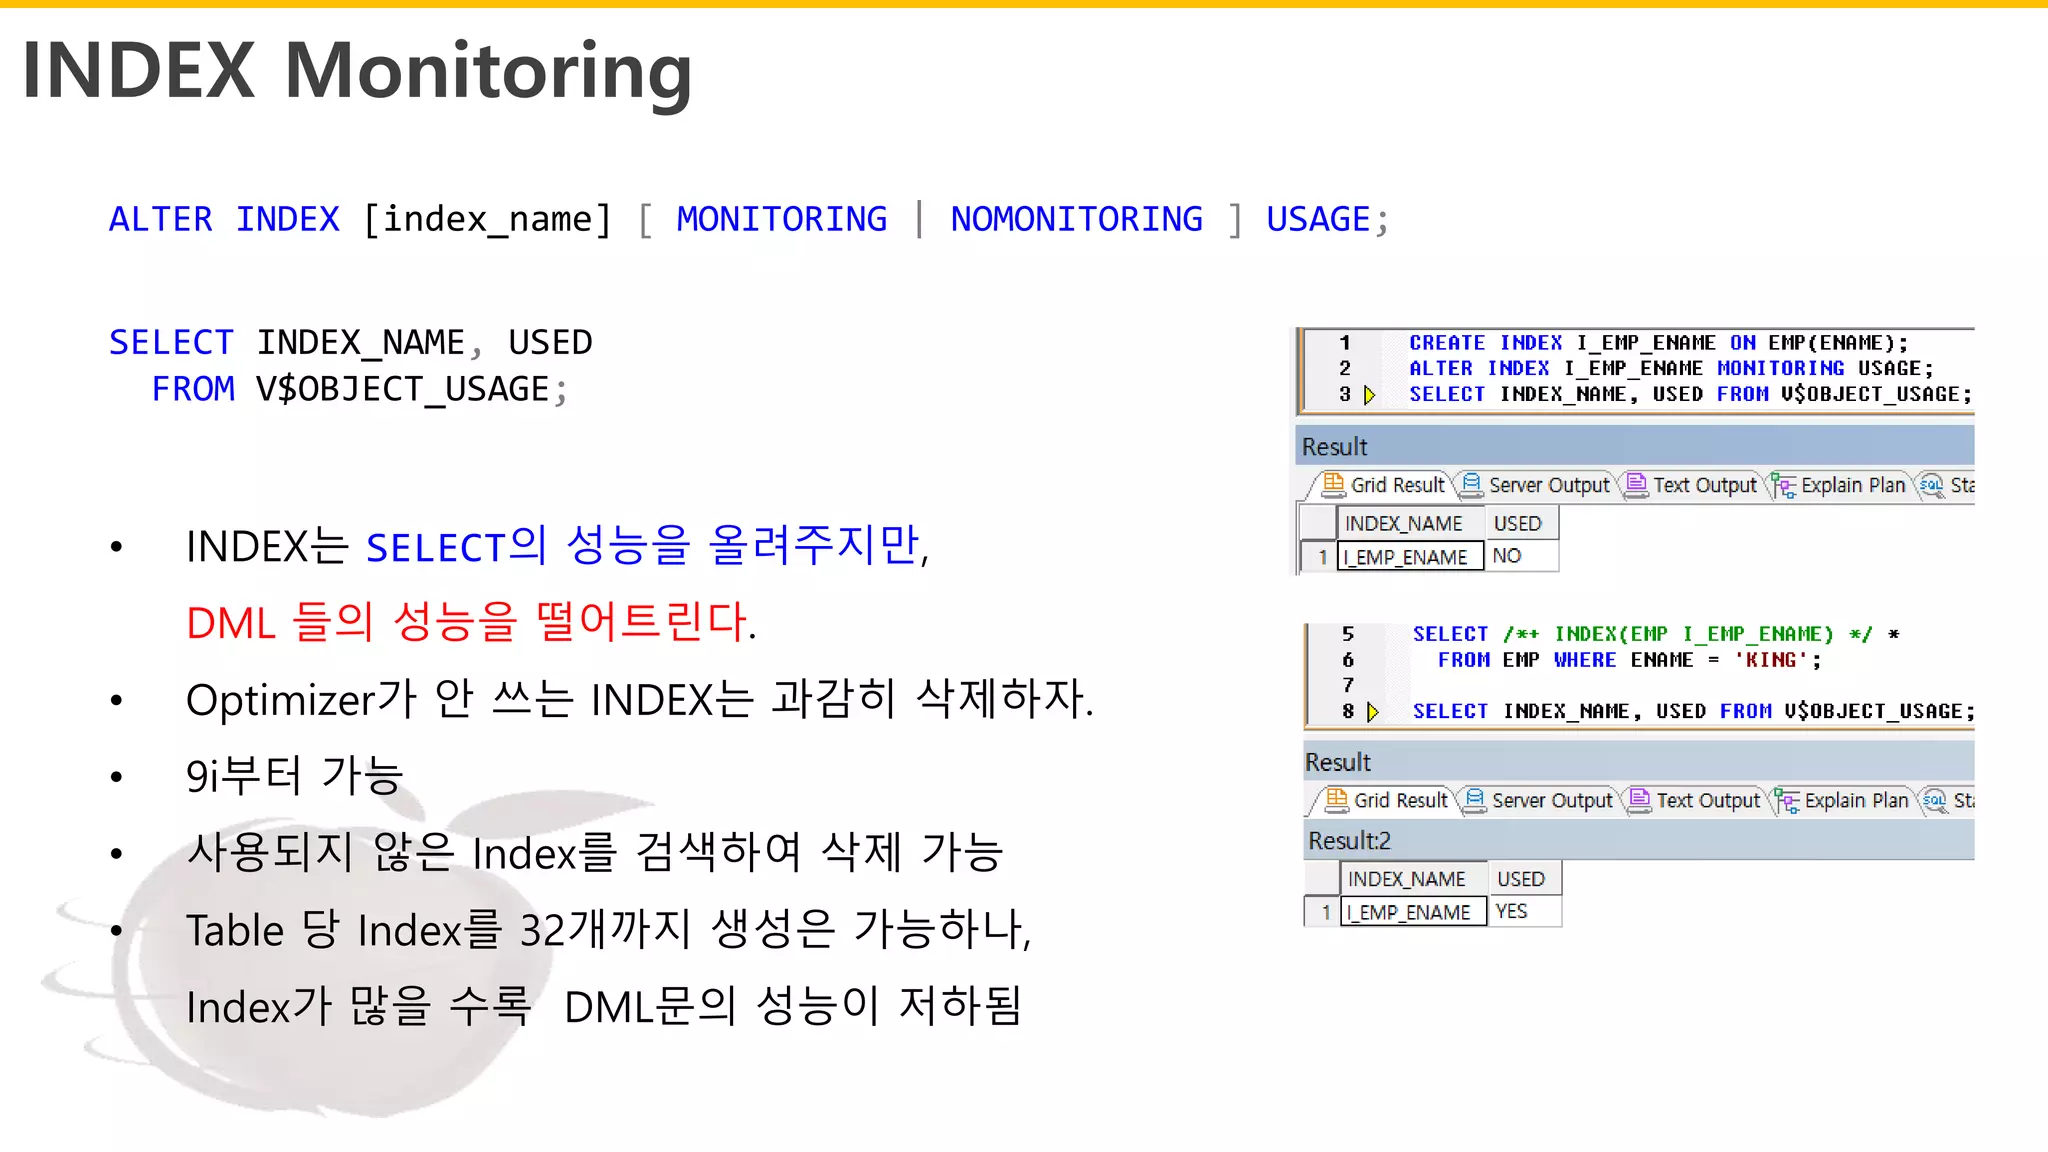The width and height of the screenshot is (2048, 1152).
Task: Click Server Output icon in upper panel
Action: point(1471,485)
